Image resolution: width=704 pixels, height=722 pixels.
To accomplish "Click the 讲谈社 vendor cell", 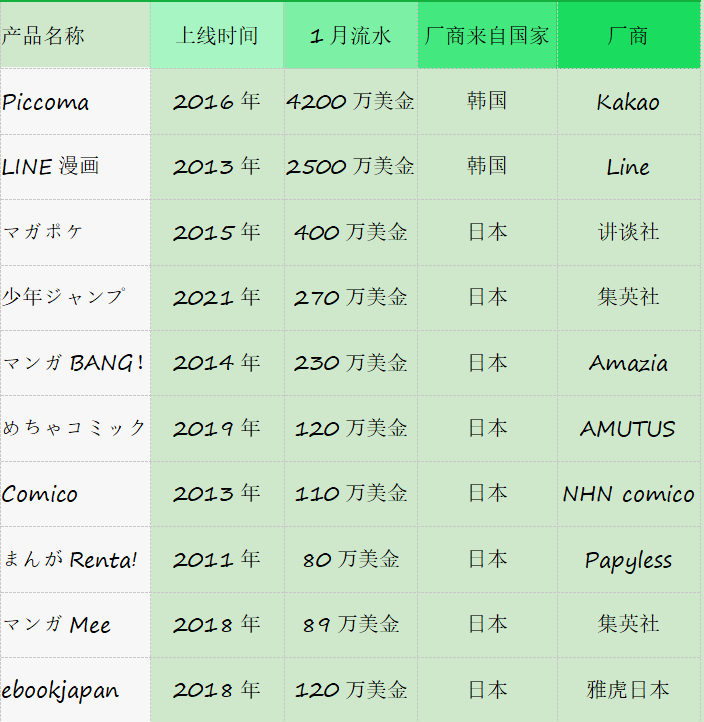I will [x=628, y=232].
